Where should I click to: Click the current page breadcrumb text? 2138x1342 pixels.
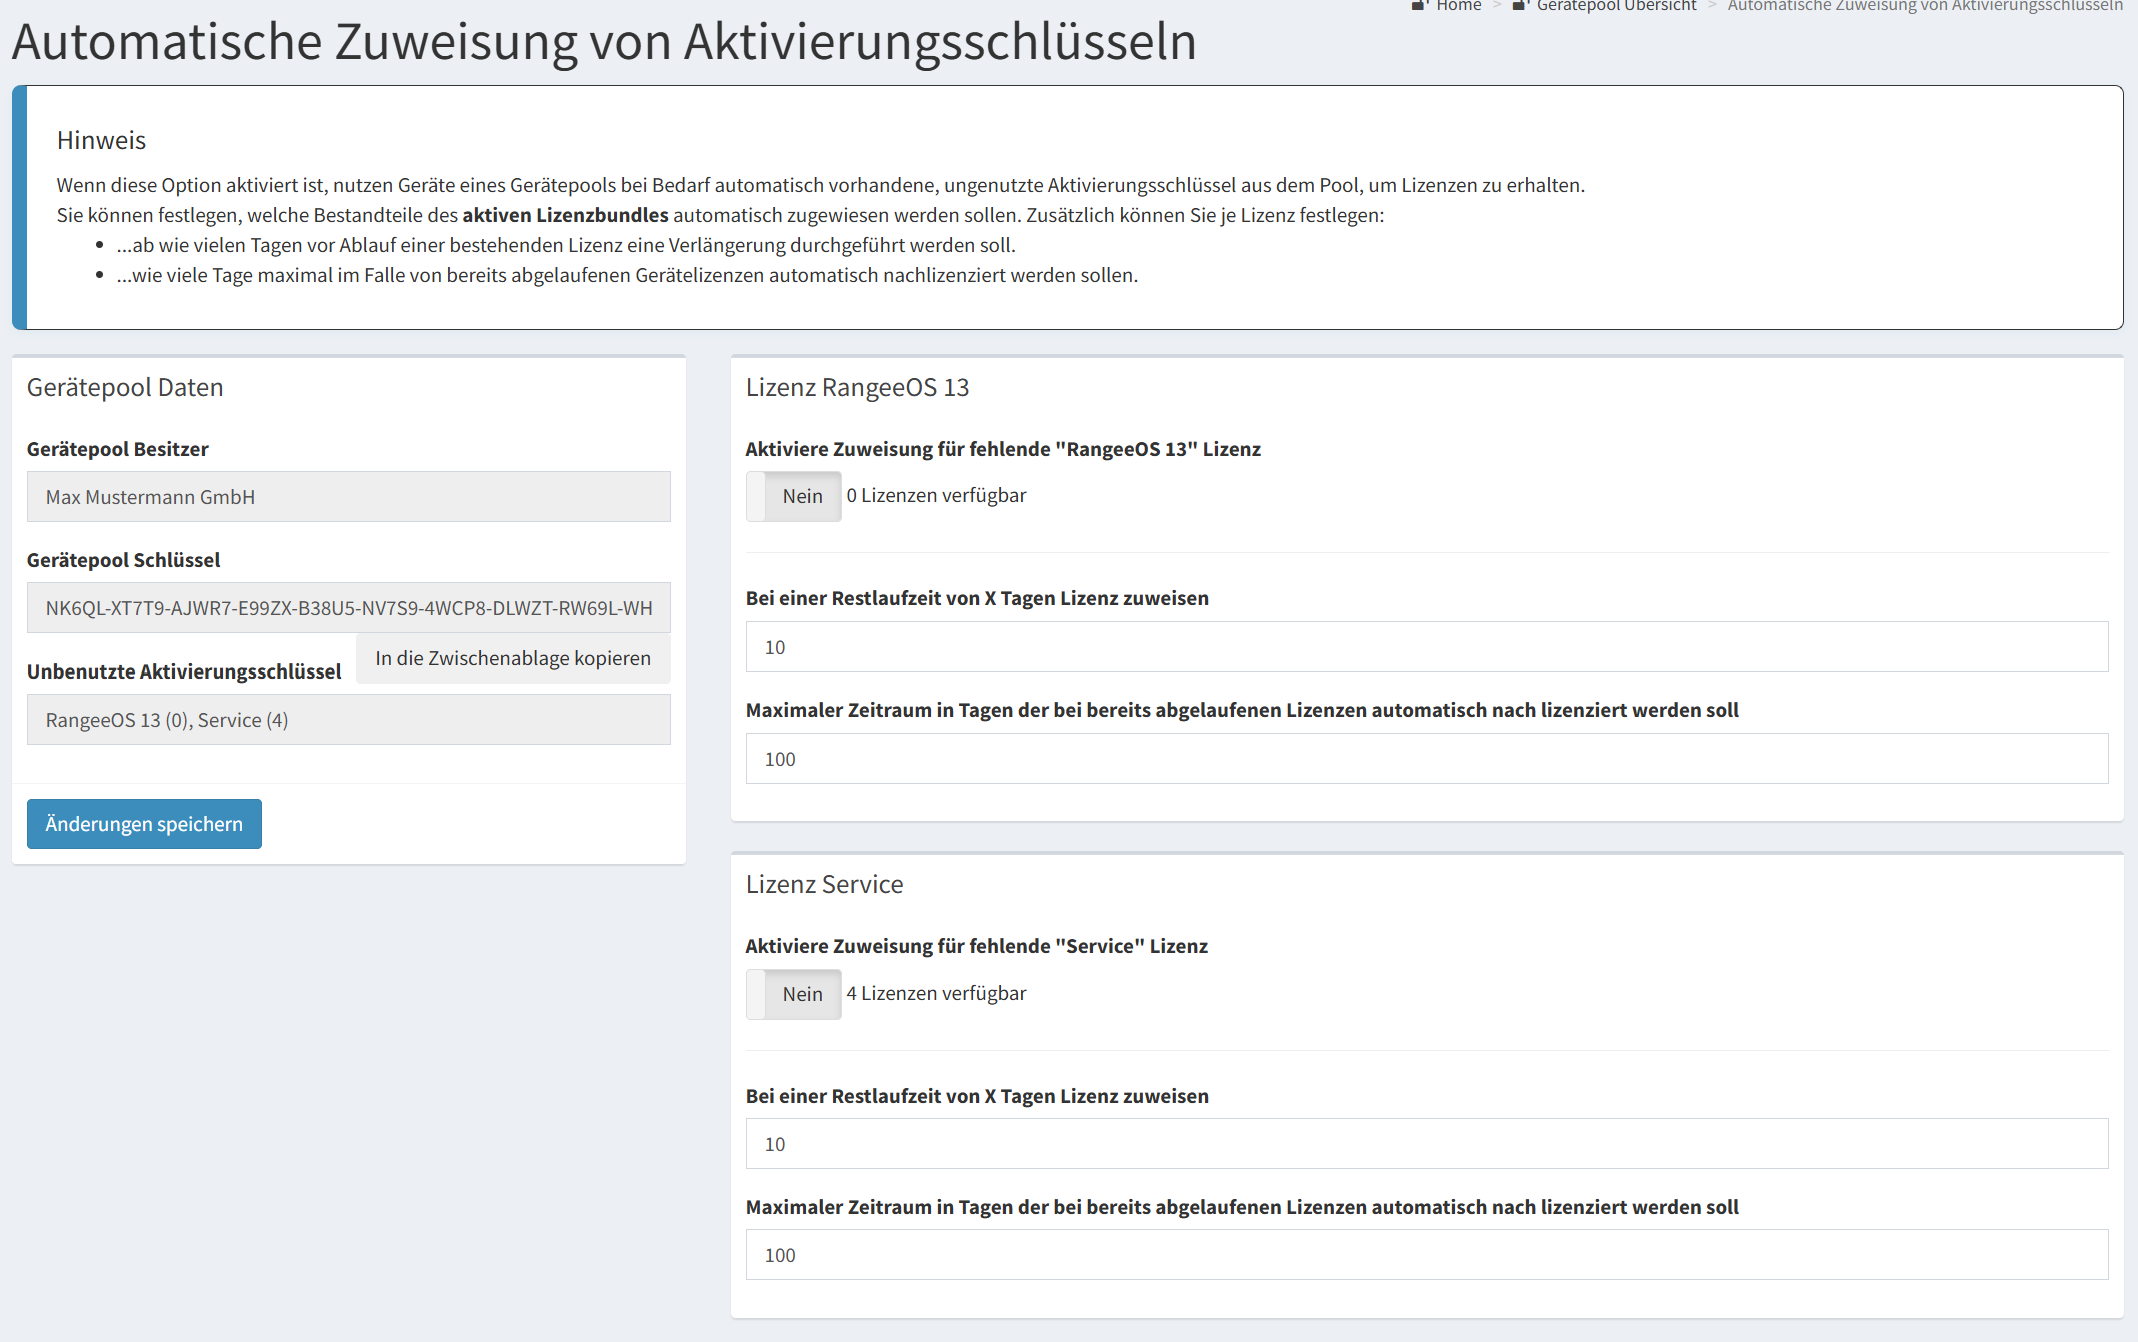point(1924,6)
